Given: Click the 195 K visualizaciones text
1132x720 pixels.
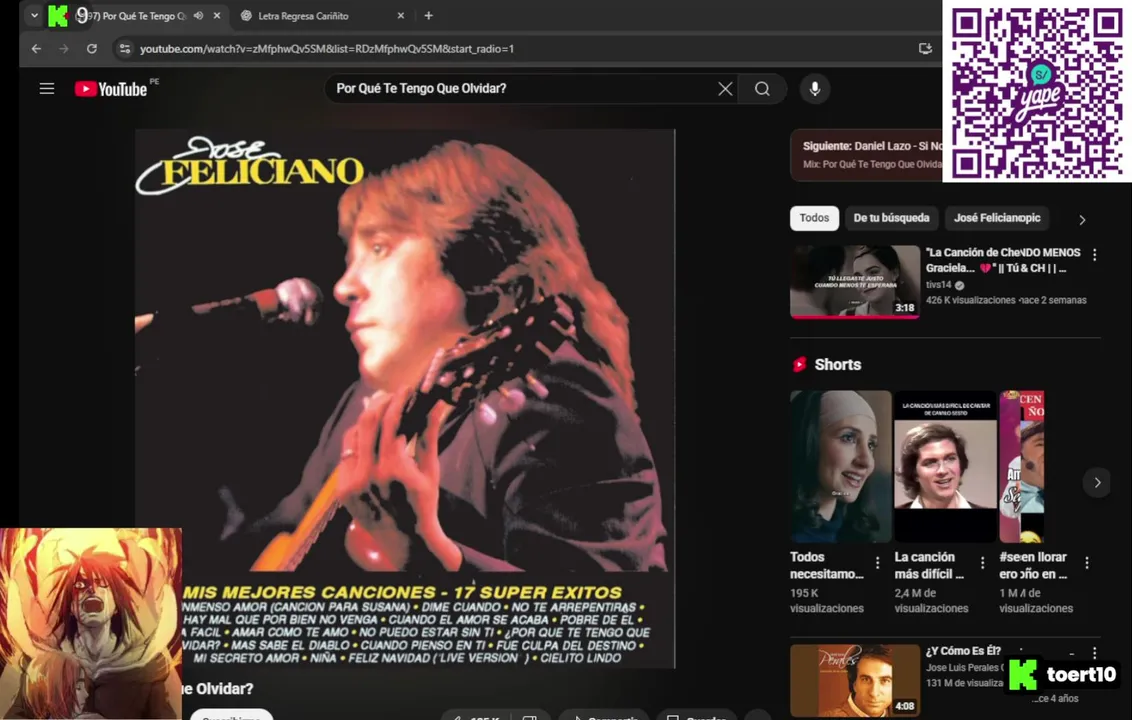Looking at the screenshot, I should (x=827, y=601).
